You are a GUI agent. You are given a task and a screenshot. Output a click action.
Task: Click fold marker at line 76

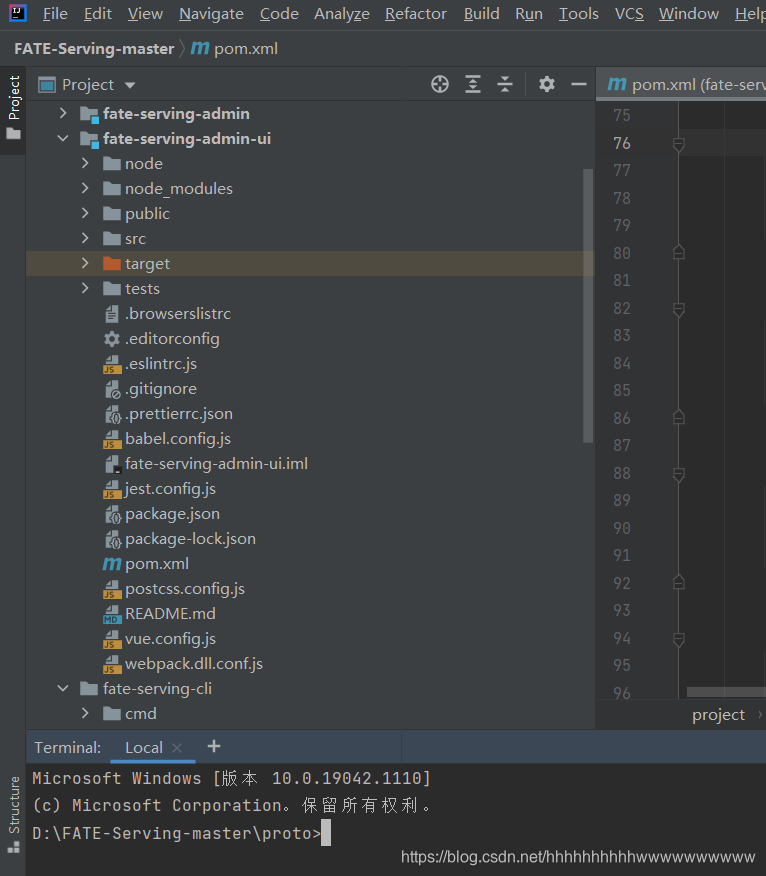click(679, 145)
